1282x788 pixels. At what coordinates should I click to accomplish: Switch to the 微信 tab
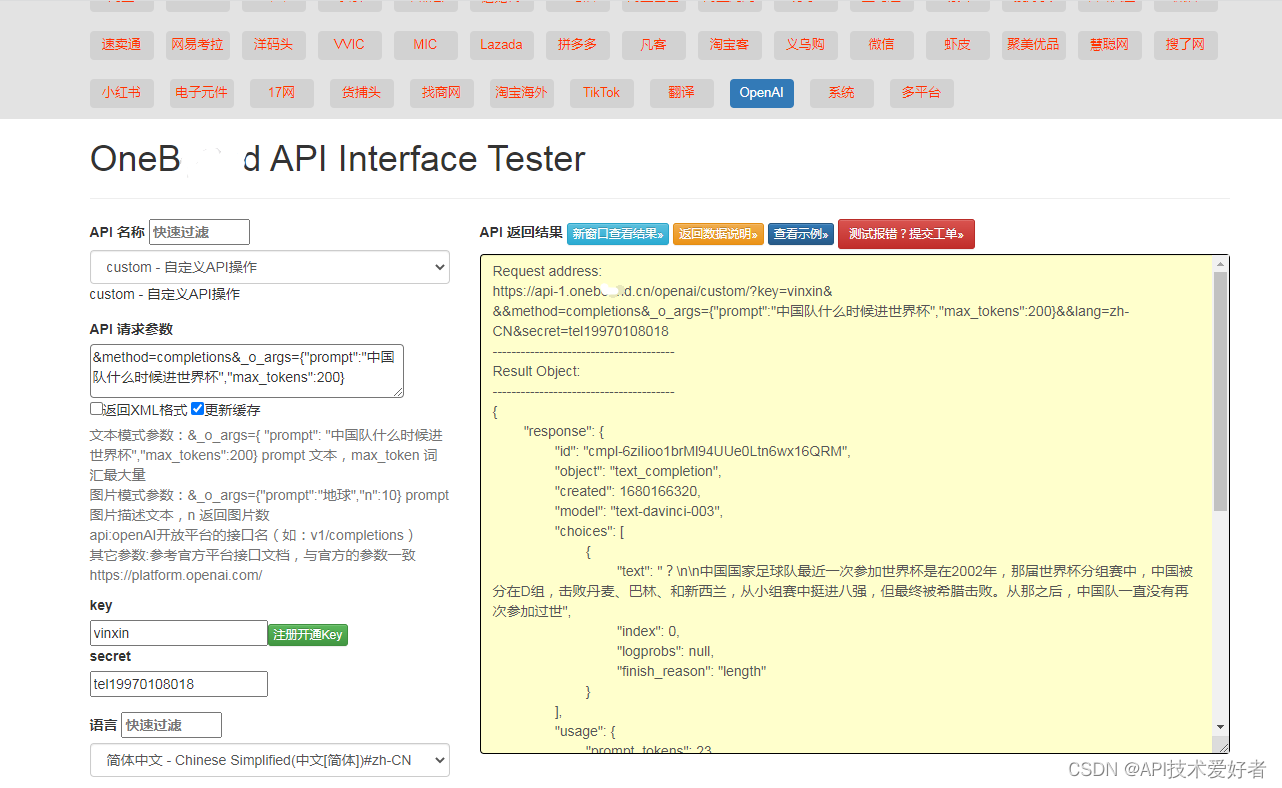pos(881,45)
